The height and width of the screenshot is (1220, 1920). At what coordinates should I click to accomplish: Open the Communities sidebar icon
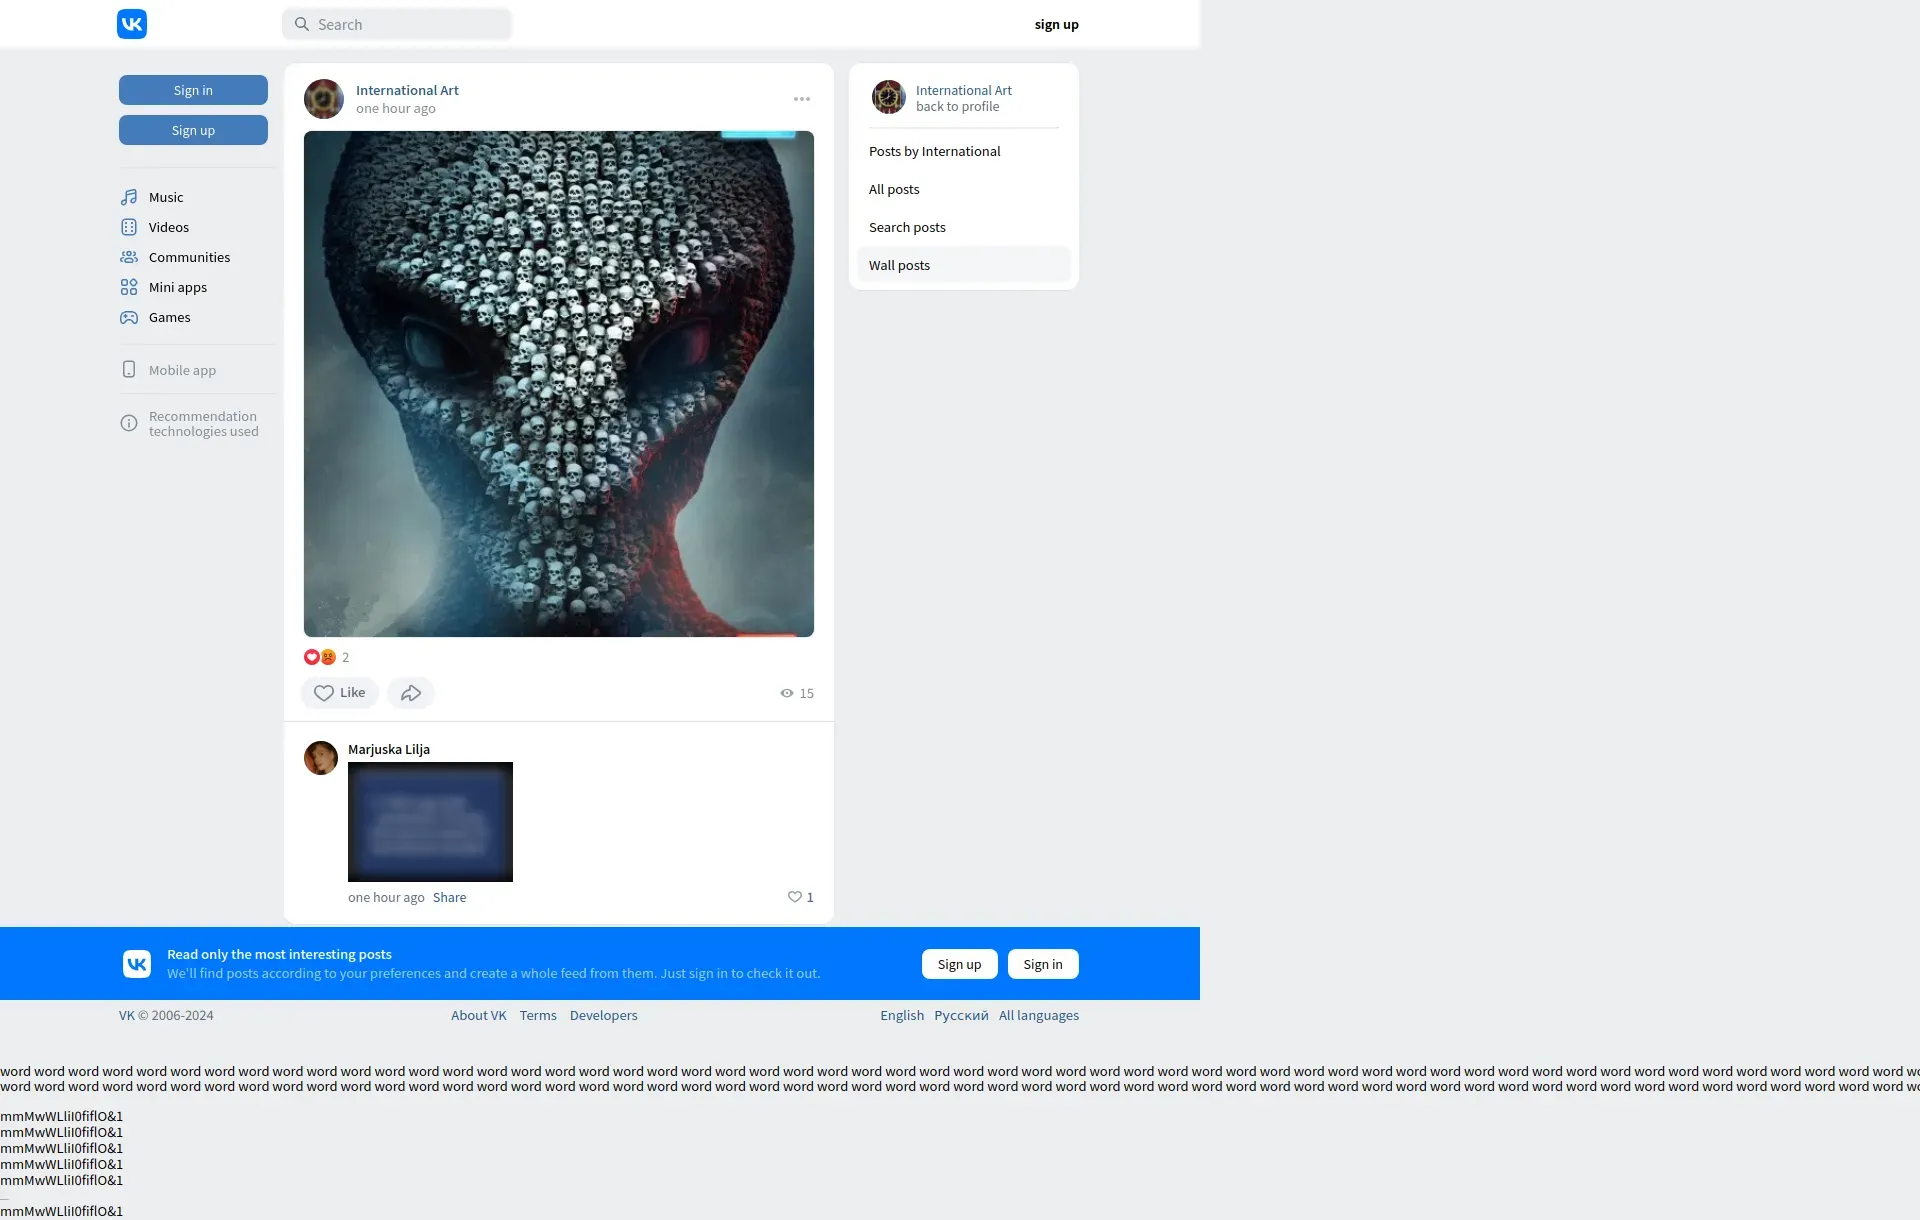(129, 257)
